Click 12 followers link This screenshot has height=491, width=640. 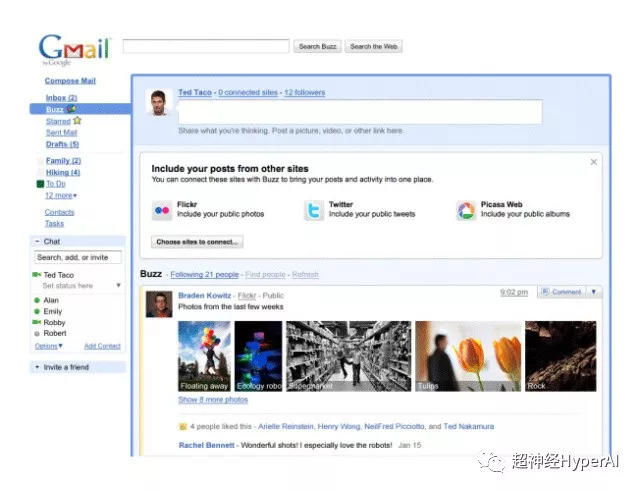304,93
